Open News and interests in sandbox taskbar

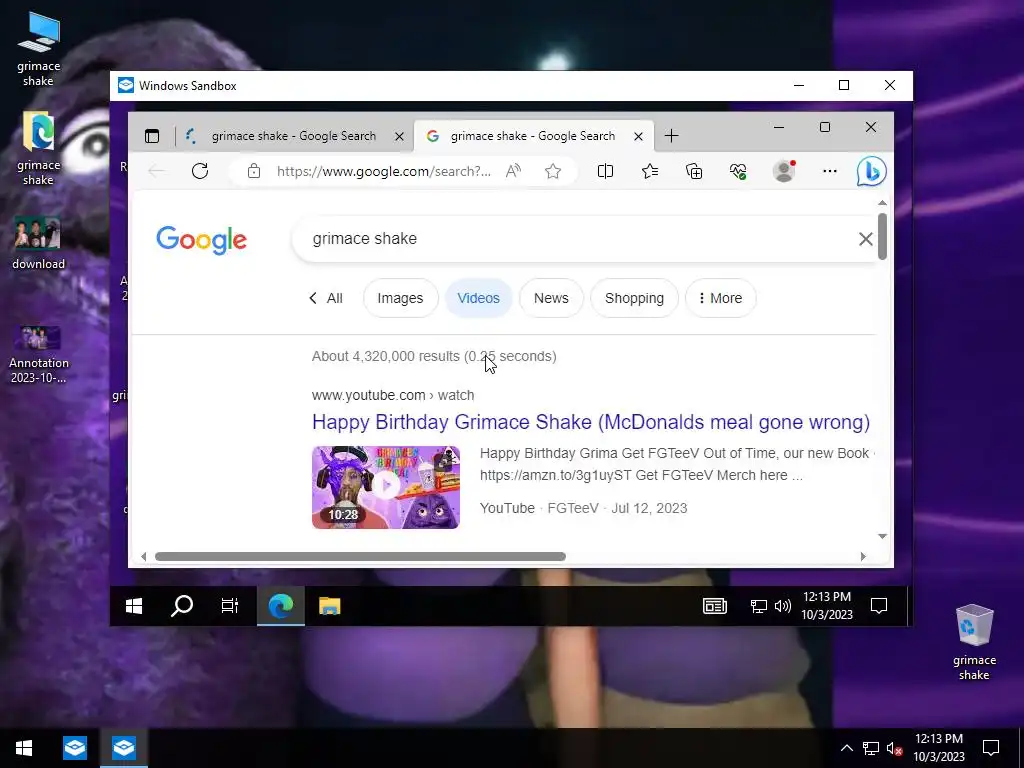pyautogui.click(x=715, y=606)
